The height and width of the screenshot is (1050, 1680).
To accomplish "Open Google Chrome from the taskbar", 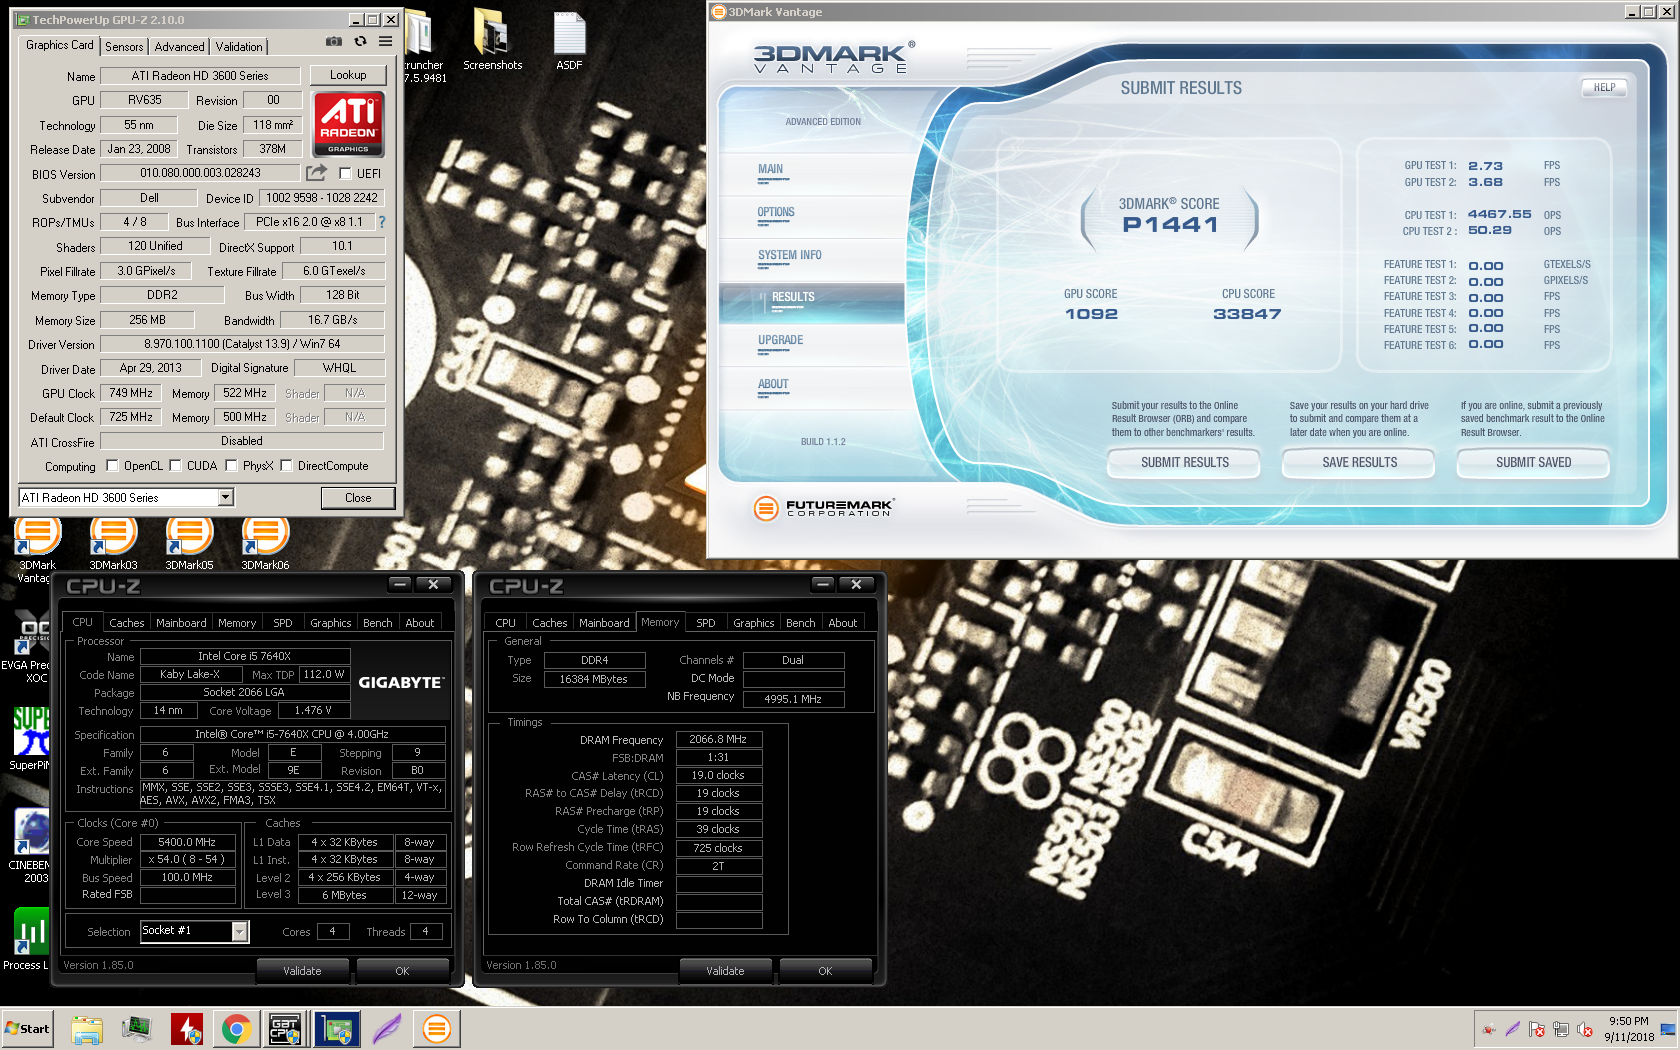I will tap(237, 1029).
